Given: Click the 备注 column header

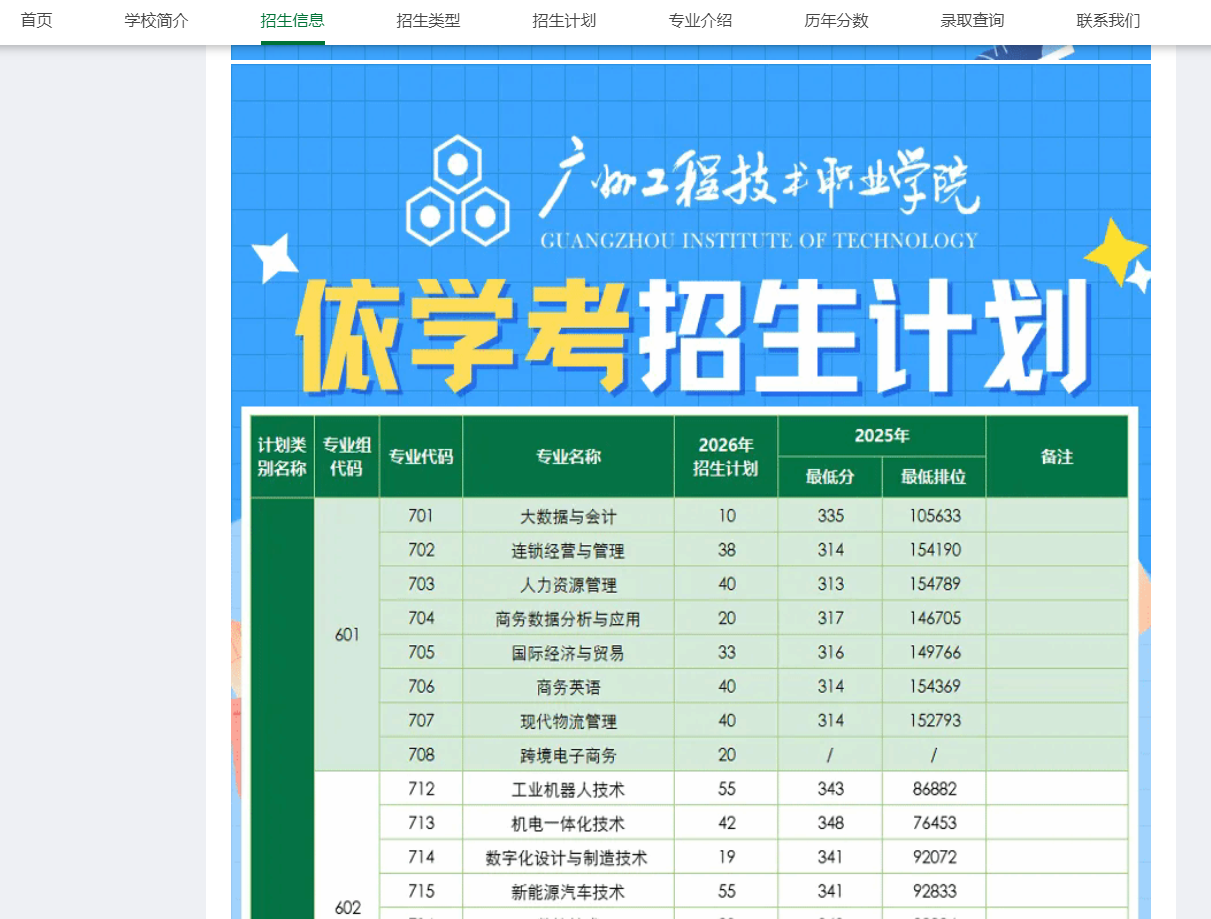Looking at the screenshot, I should point(1056,456).
